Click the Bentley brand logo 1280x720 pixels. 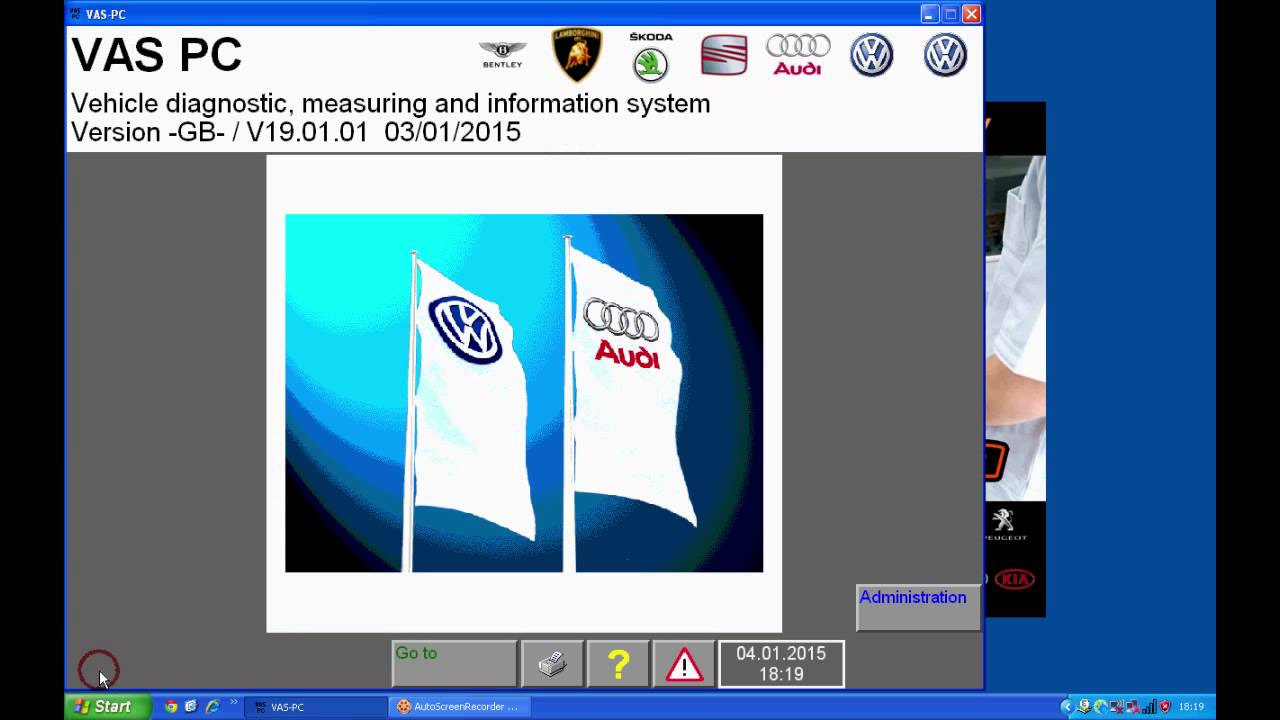(x=502, y=55)
